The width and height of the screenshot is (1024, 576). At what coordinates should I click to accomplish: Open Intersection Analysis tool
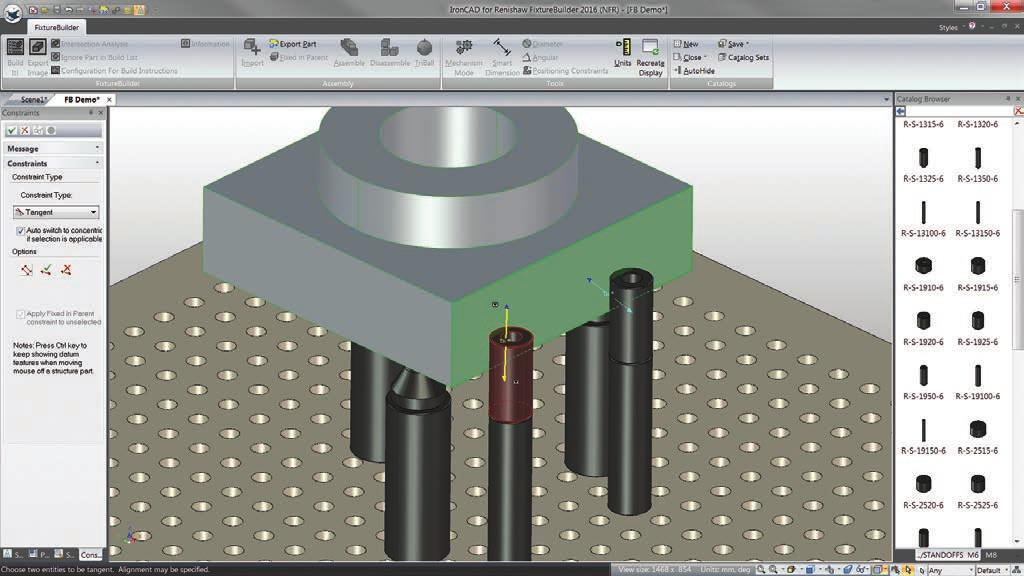pos(89,44)
